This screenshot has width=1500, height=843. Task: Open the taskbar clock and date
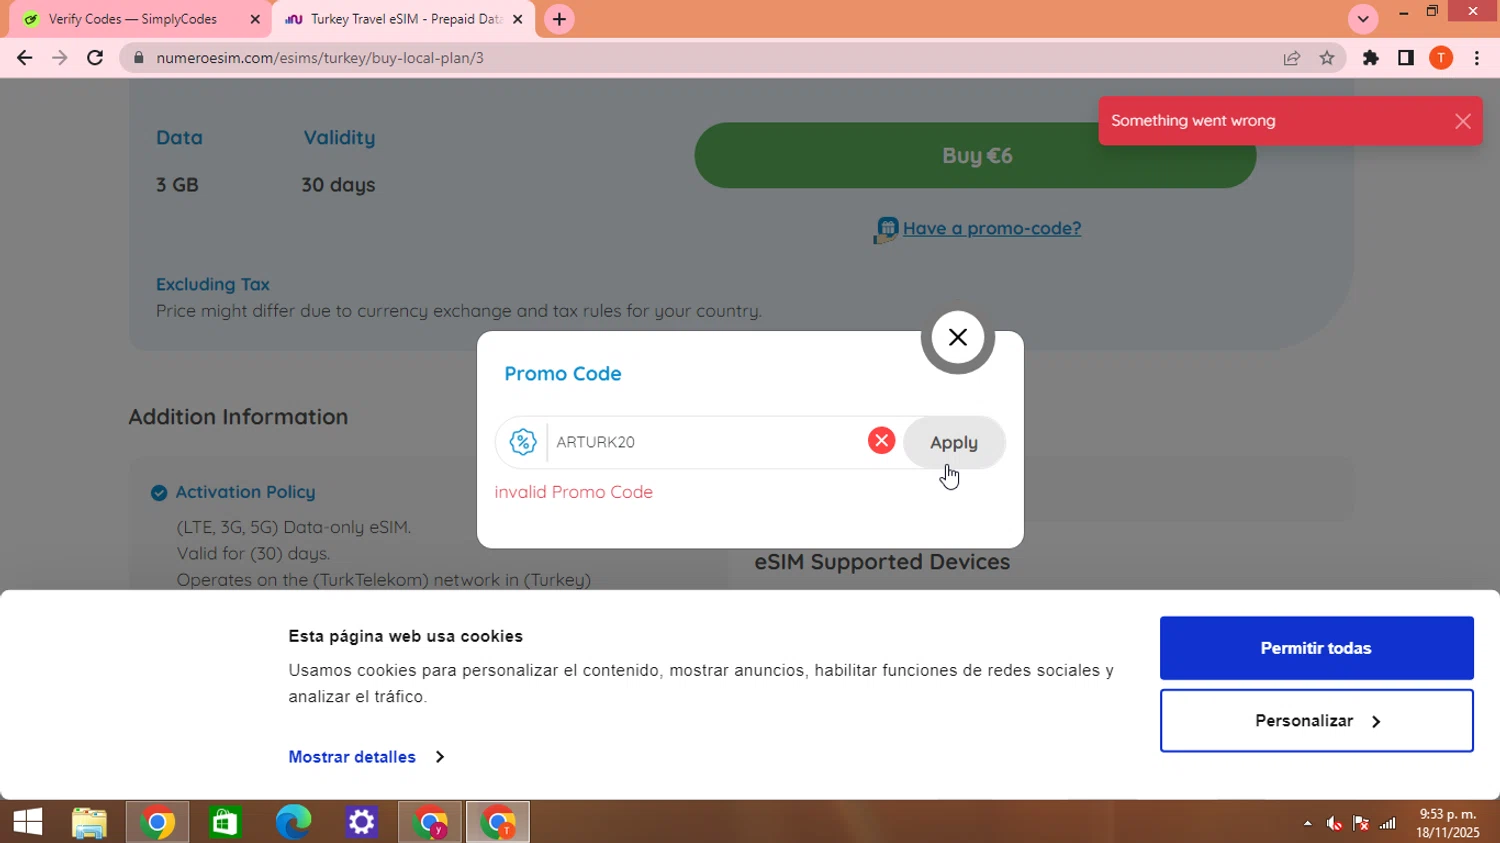pos(1447,823)
